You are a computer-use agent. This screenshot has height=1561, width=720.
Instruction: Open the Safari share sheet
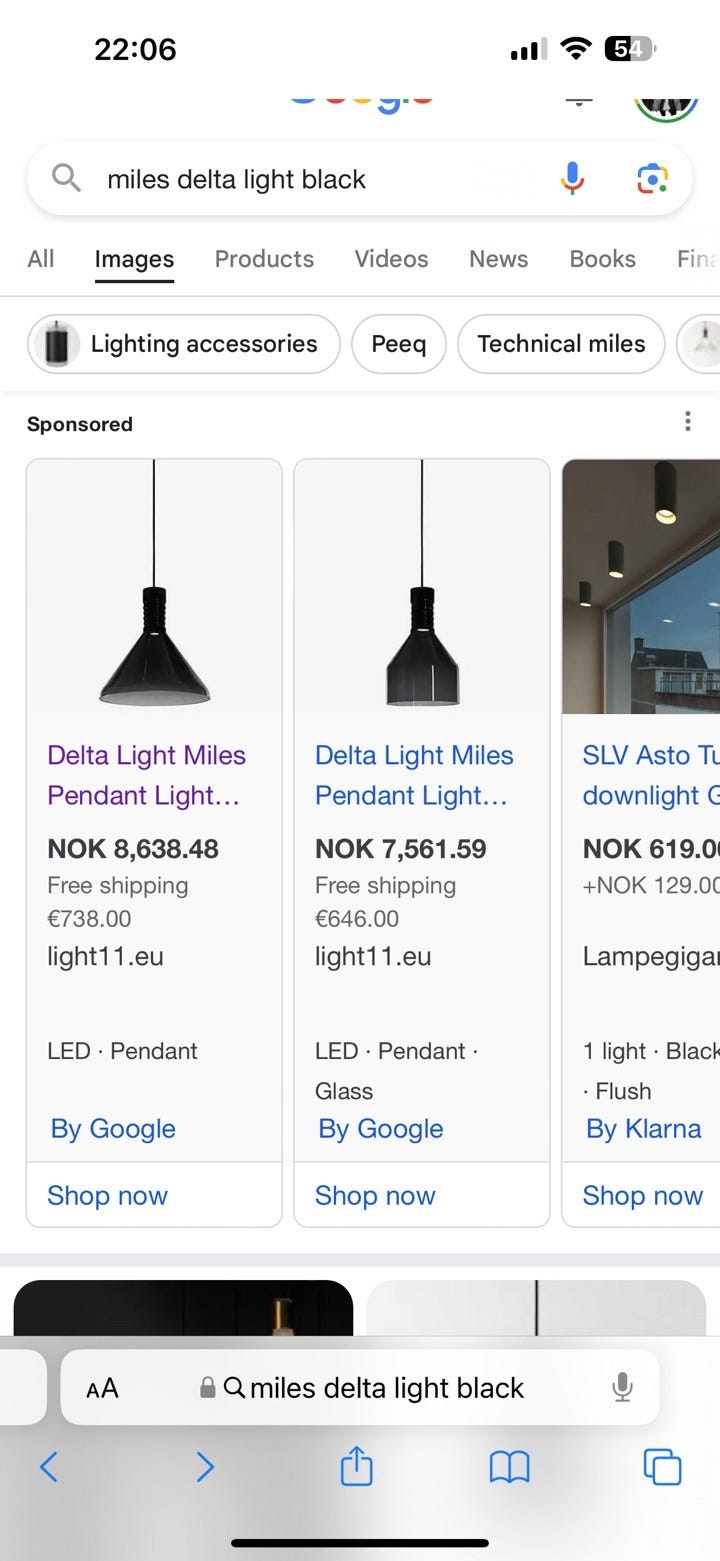click(356, 1467)
